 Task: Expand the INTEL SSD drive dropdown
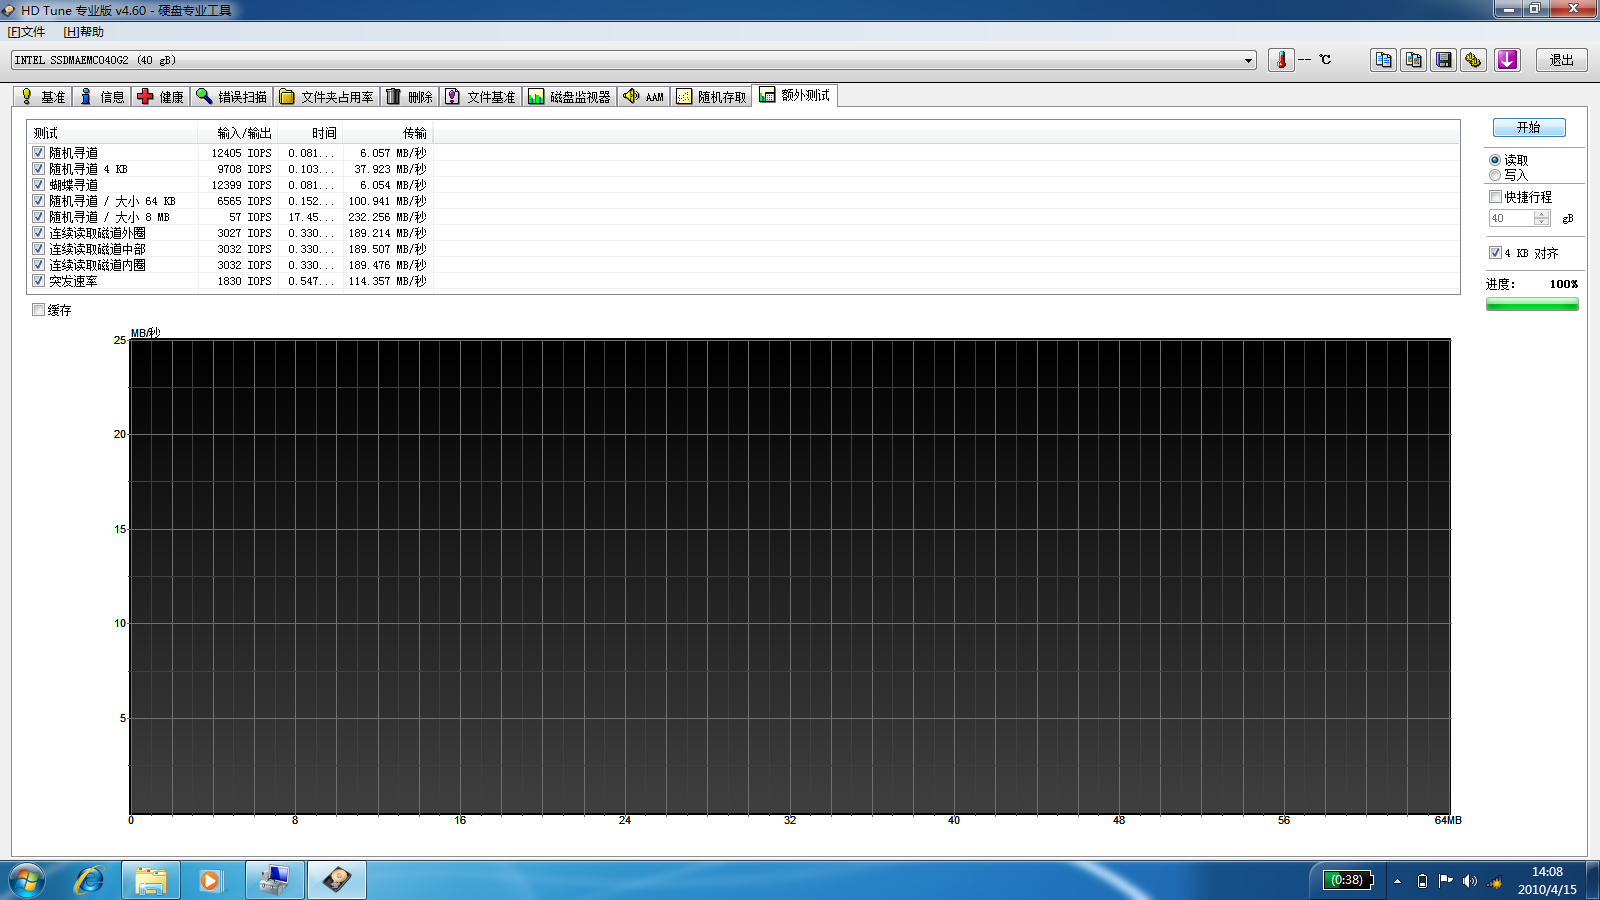(1248, 60)
